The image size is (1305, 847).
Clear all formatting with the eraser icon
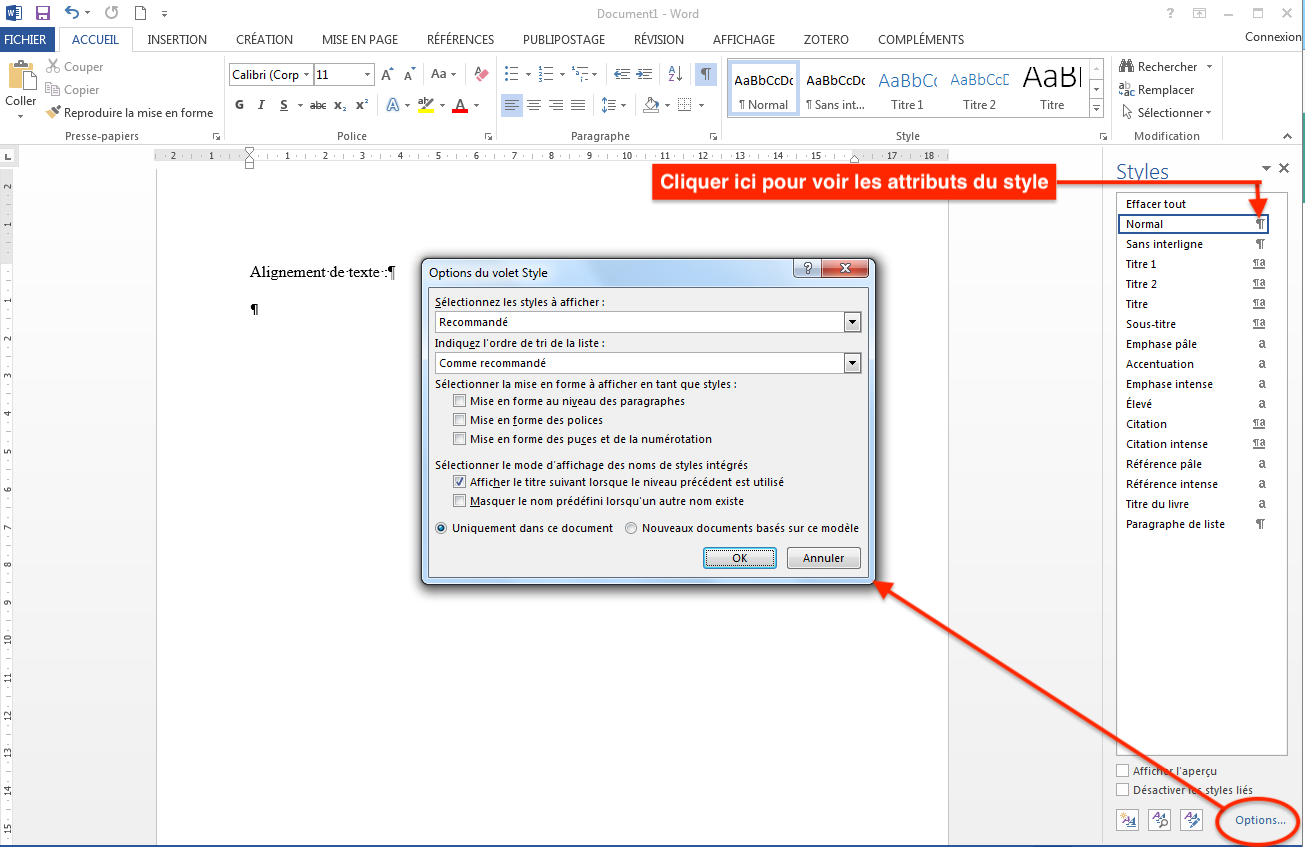tap(481, 74)
